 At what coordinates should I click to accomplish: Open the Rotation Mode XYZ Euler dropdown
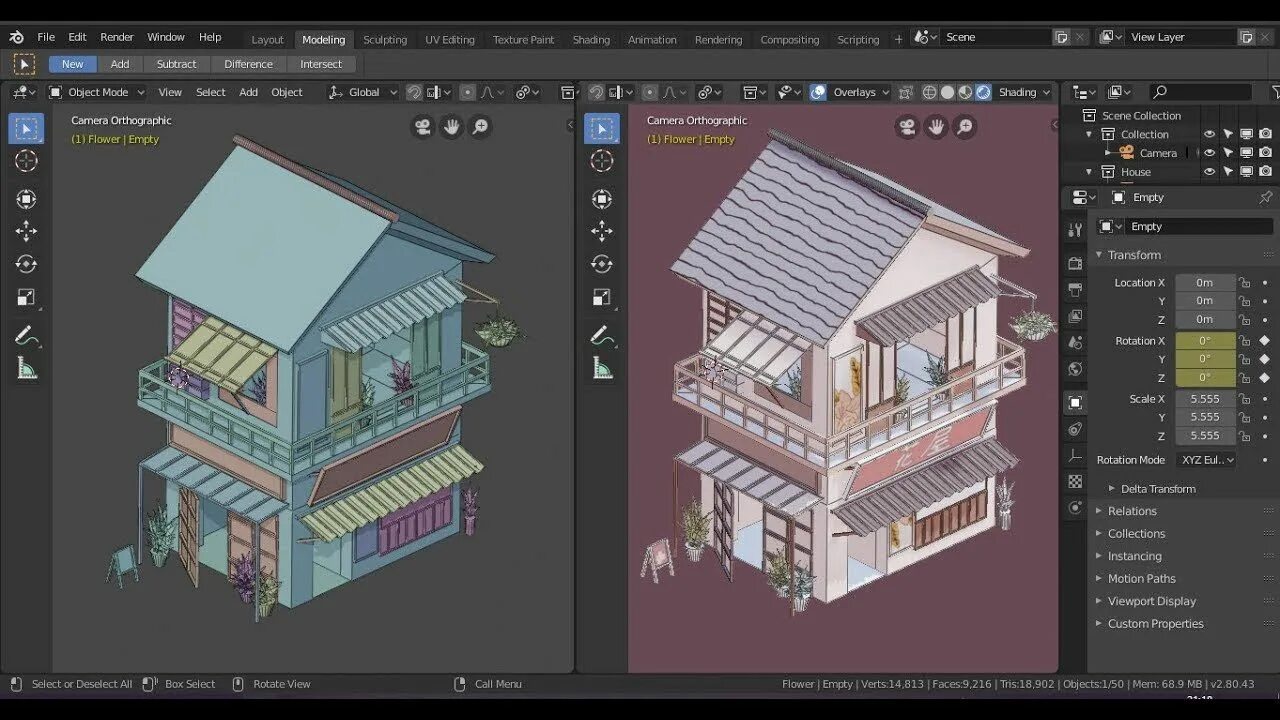pos(1207,460)
